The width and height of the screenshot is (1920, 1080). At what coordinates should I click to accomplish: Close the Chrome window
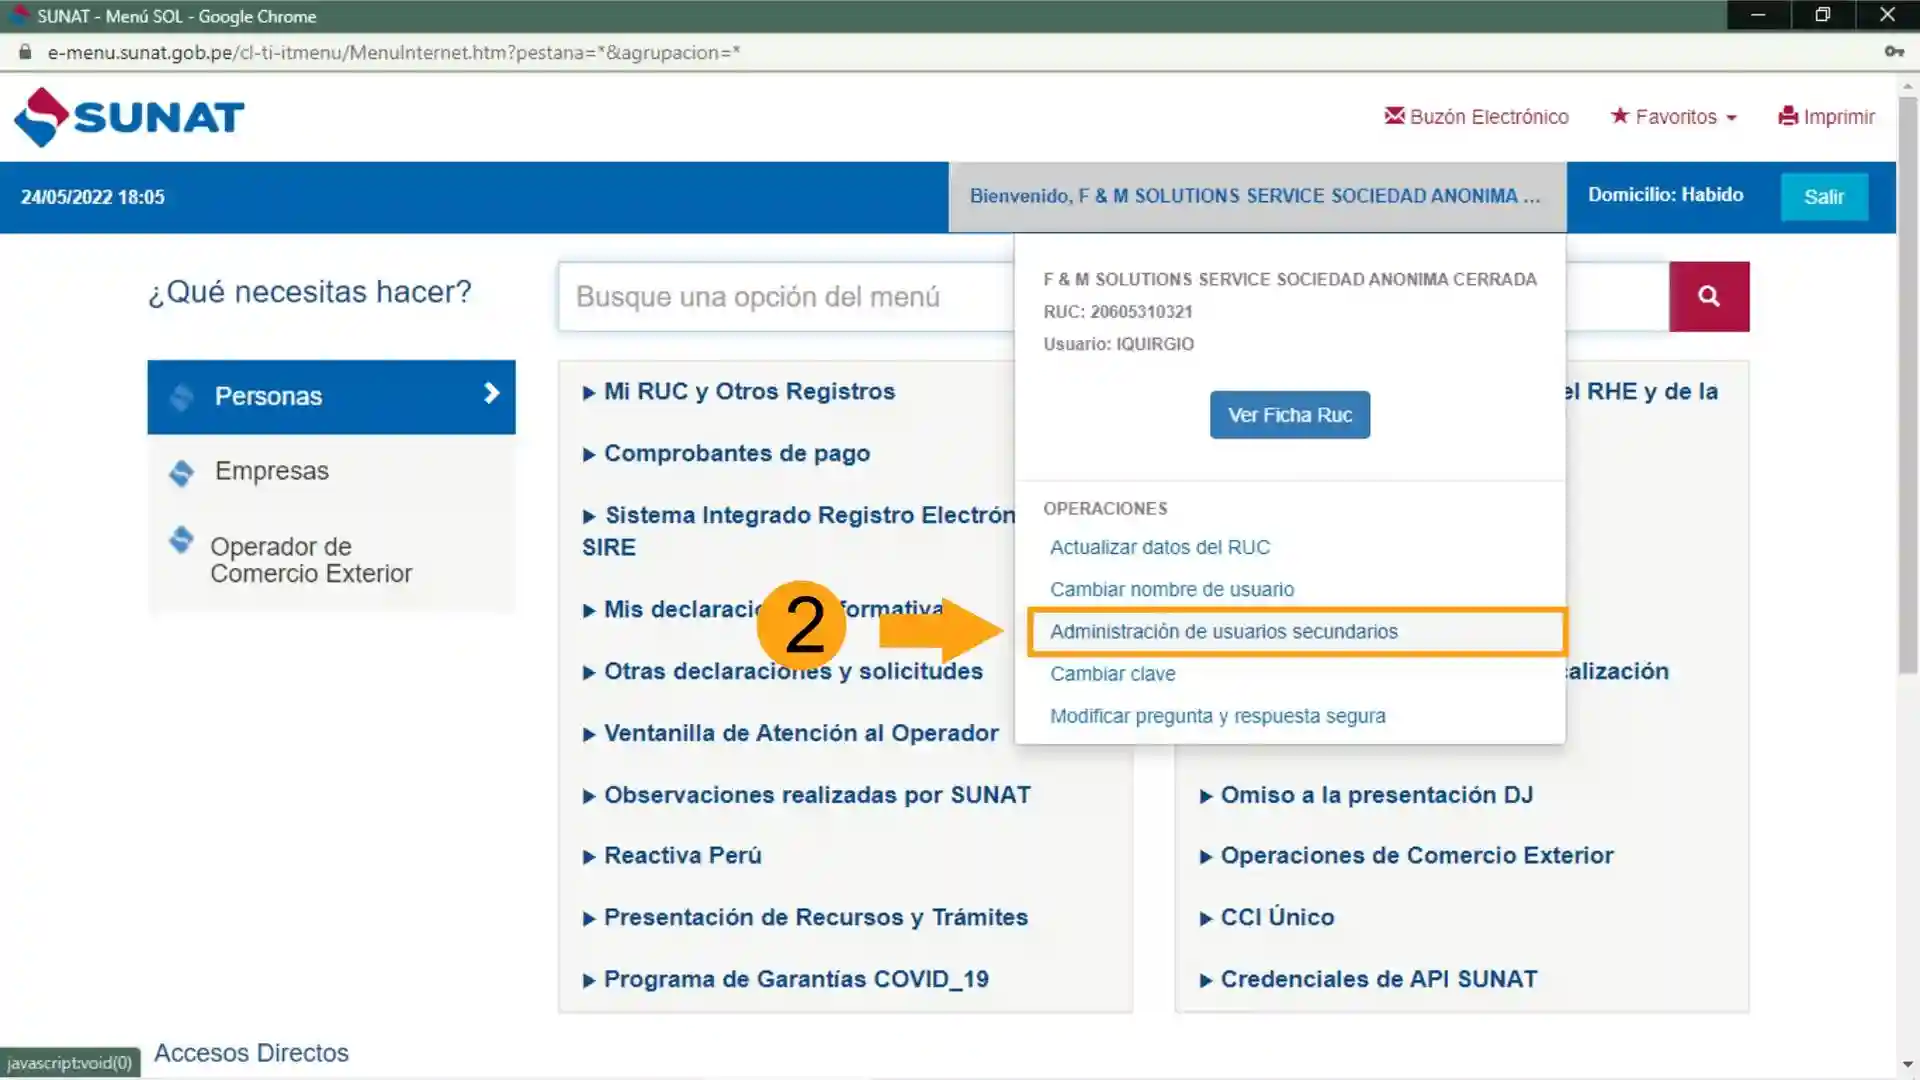[1887, 15]
